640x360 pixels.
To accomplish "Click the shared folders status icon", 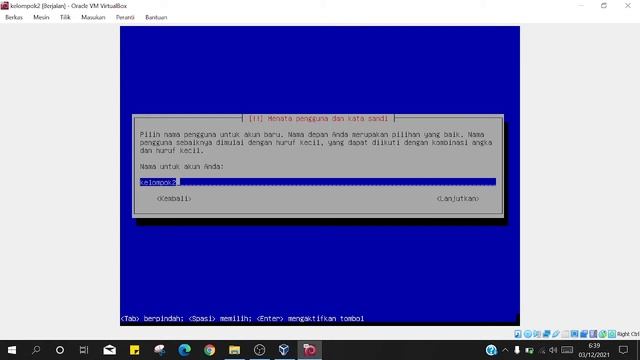I will click(565, 334).
